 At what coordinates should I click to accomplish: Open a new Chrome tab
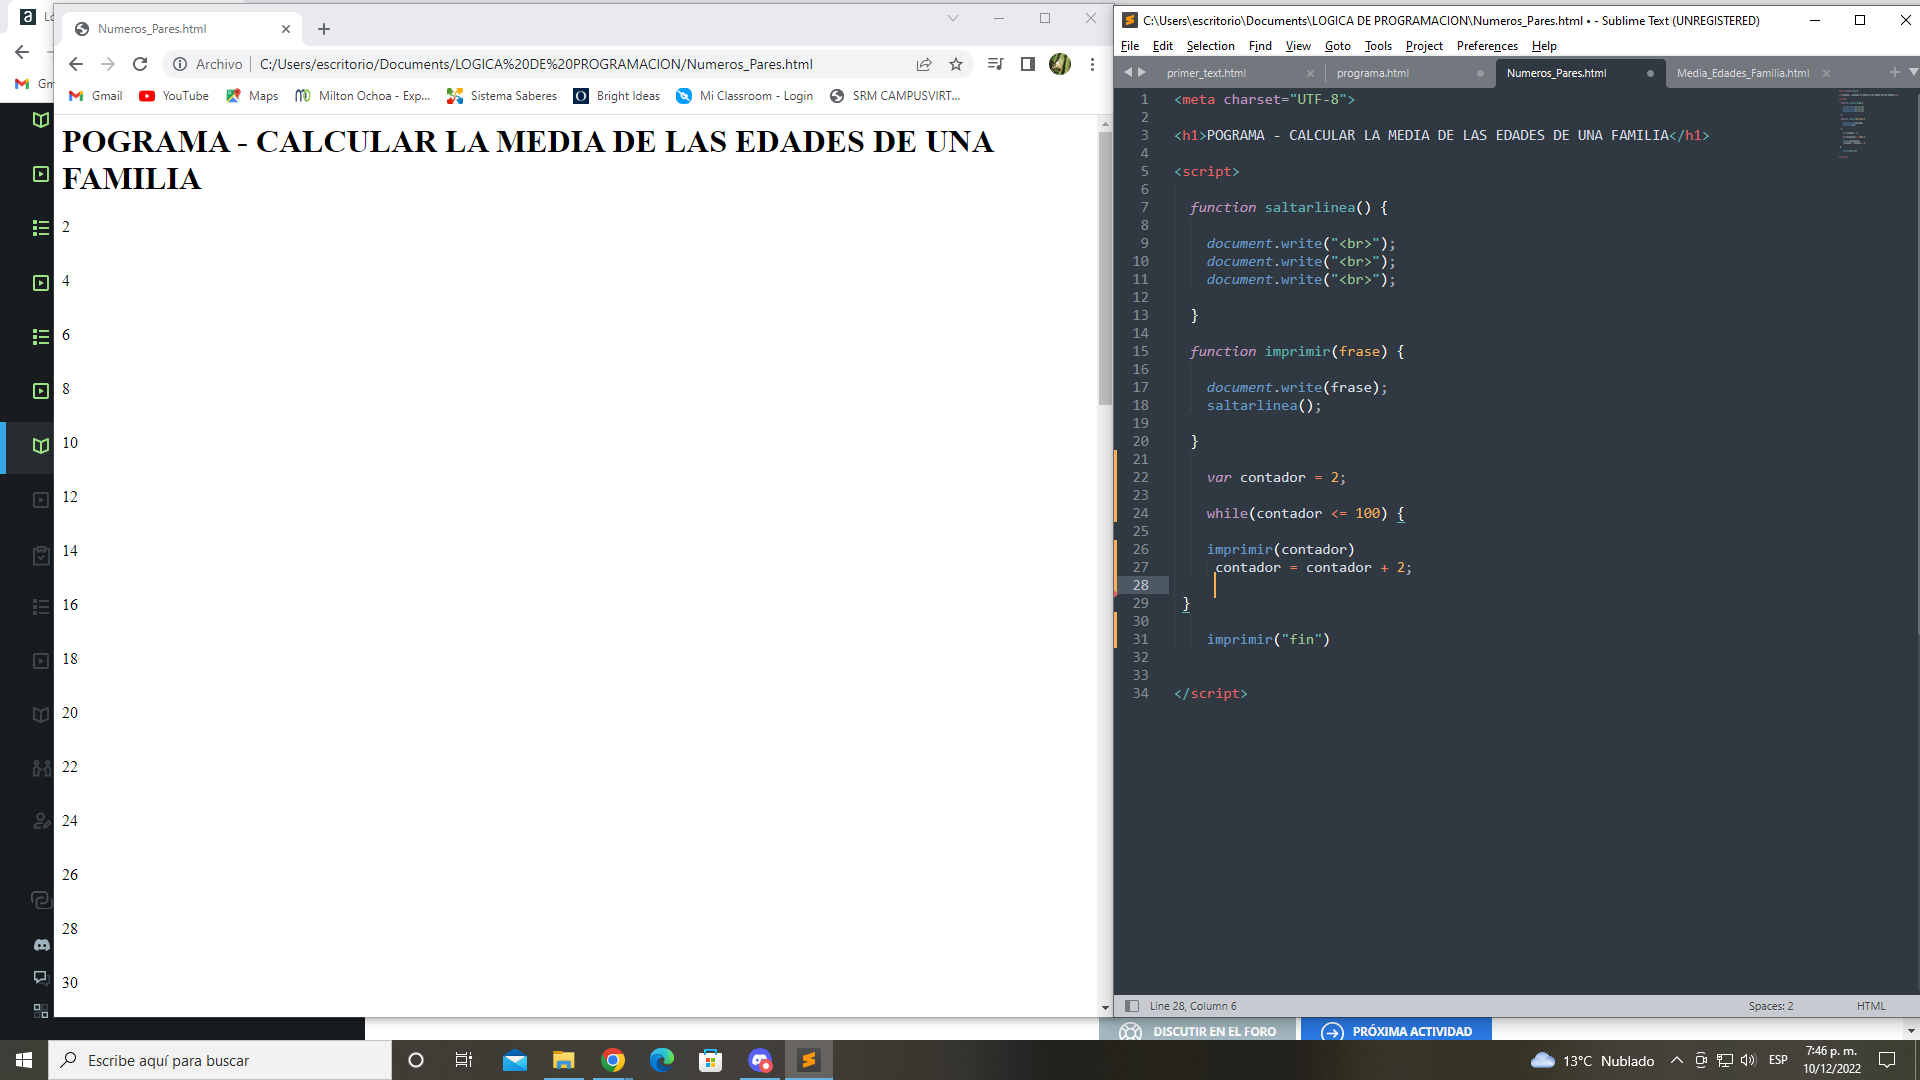324,29
